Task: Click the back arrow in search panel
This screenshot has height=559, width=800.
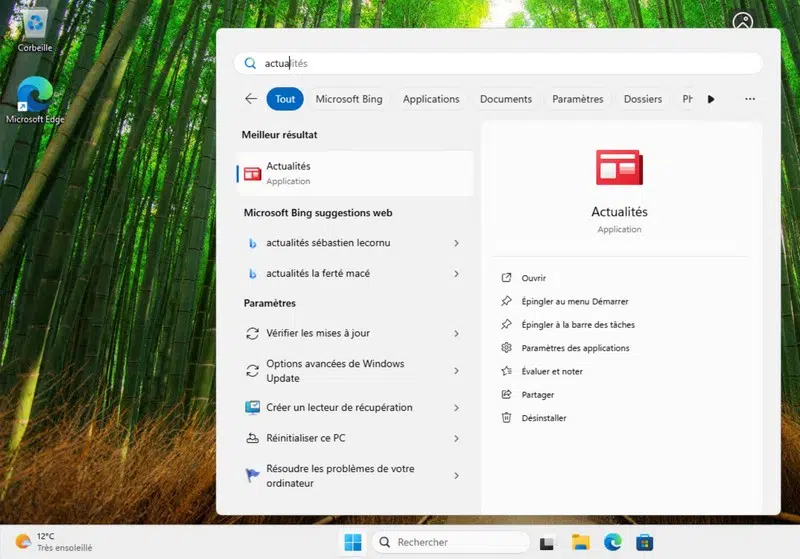Action: click(x=251, y=99)
